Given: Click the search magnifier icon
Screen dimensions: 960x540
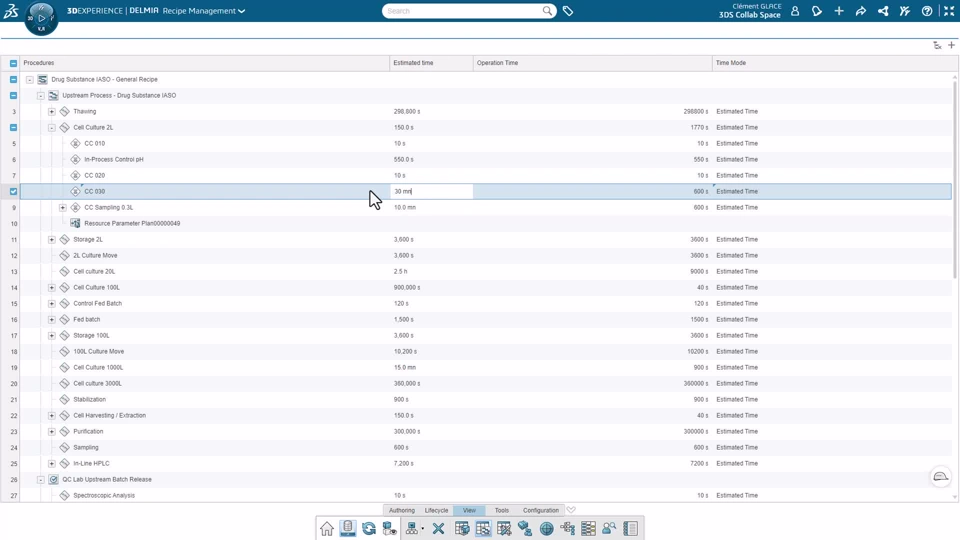Looking at the screenshot, I should [x=547, y=11].
